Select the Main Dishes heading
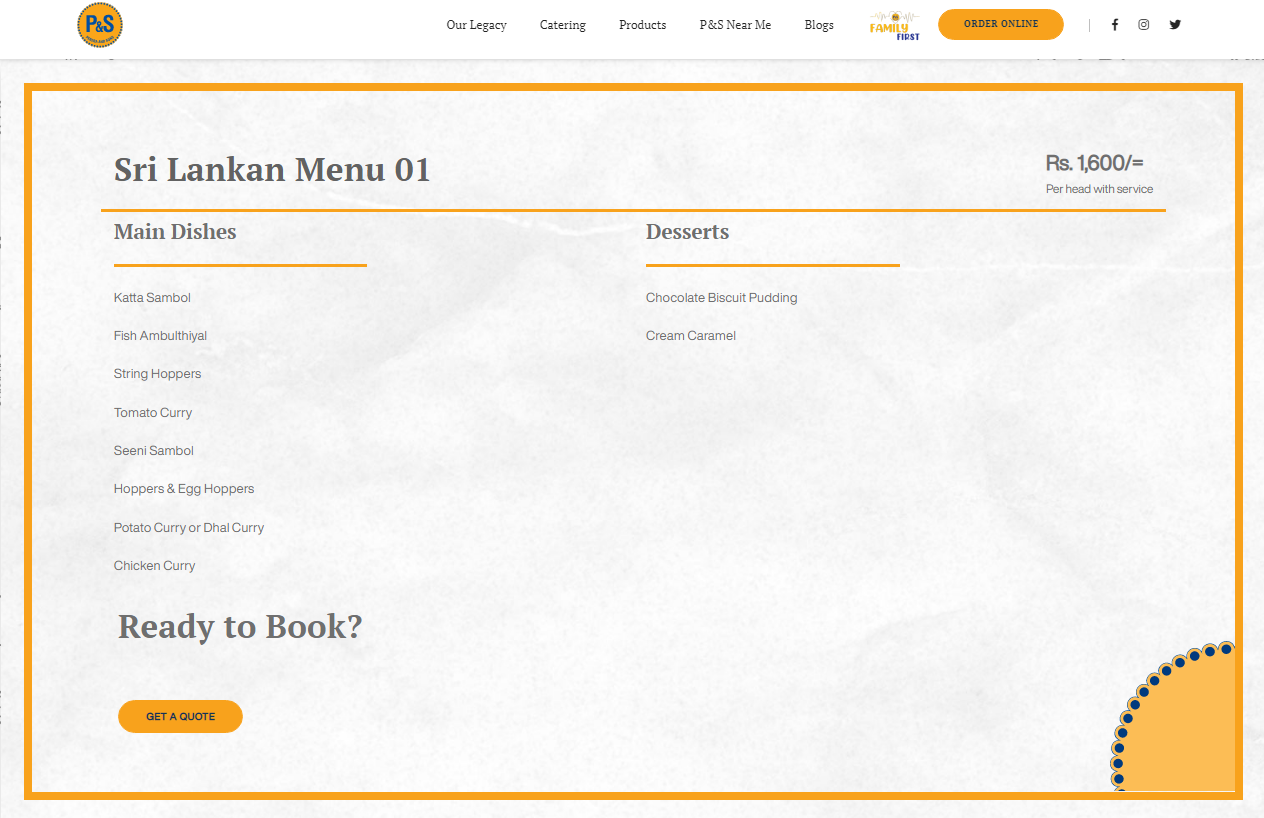The height and width of the screenshot is (818, 1264). (x=175, y=232)
